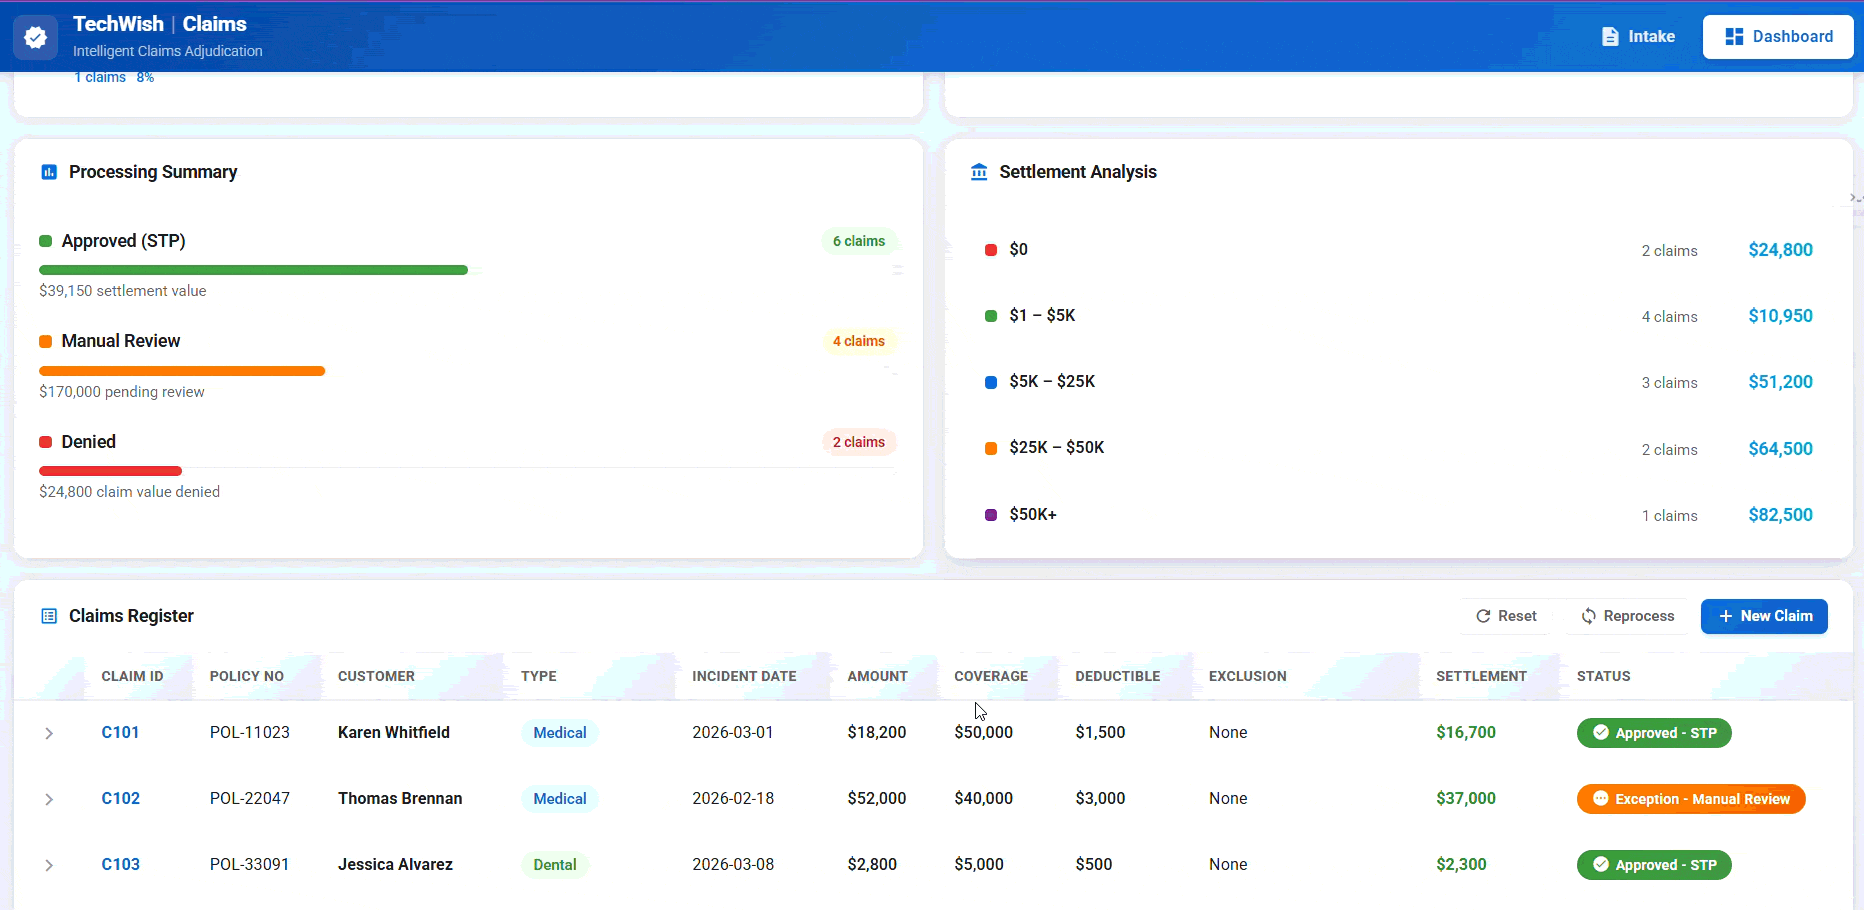Image resolution: width=1864 pixels, height=910 pixels.
Task: Expand claim row C101
Action: [x=49, y=733]
